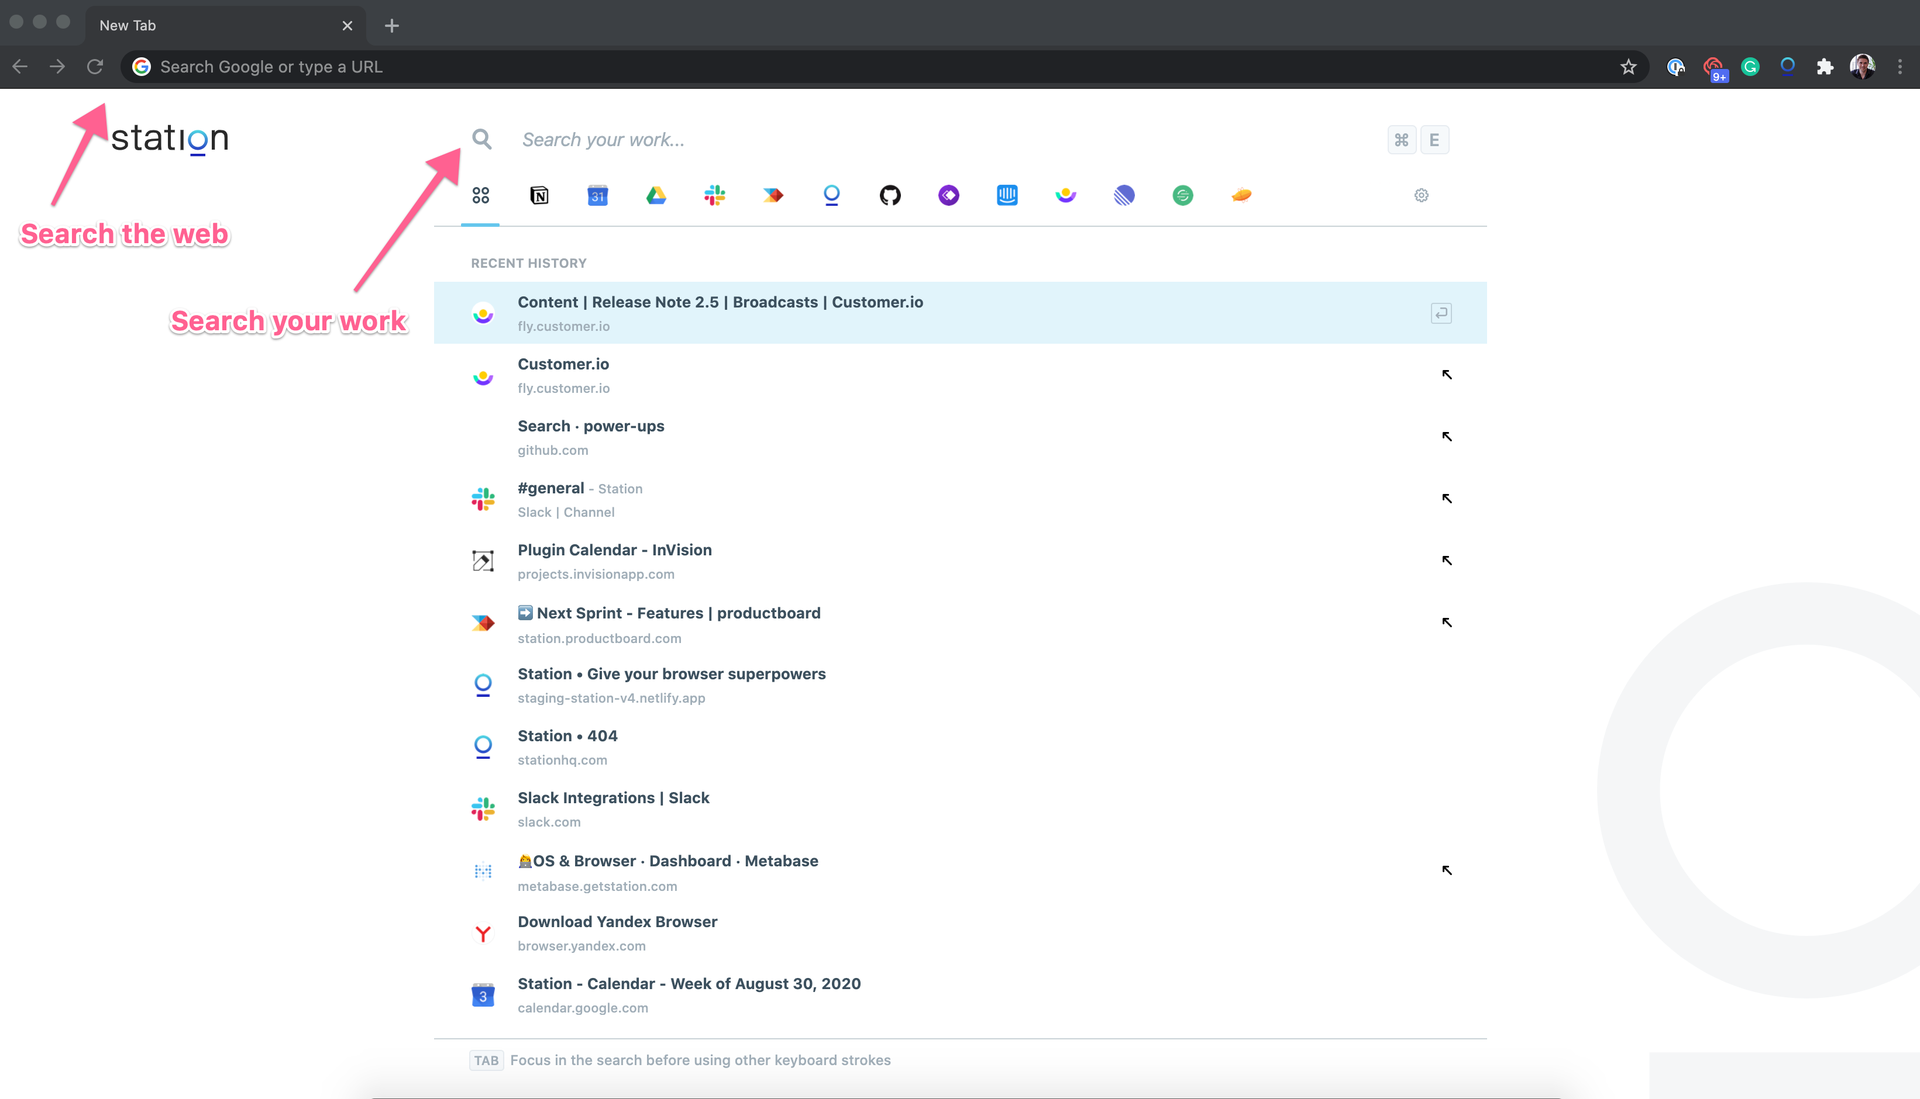Open 'Plugin Calendar - InVision' entry
This screenshot has width=1920, height=1099.
point(960,561)
